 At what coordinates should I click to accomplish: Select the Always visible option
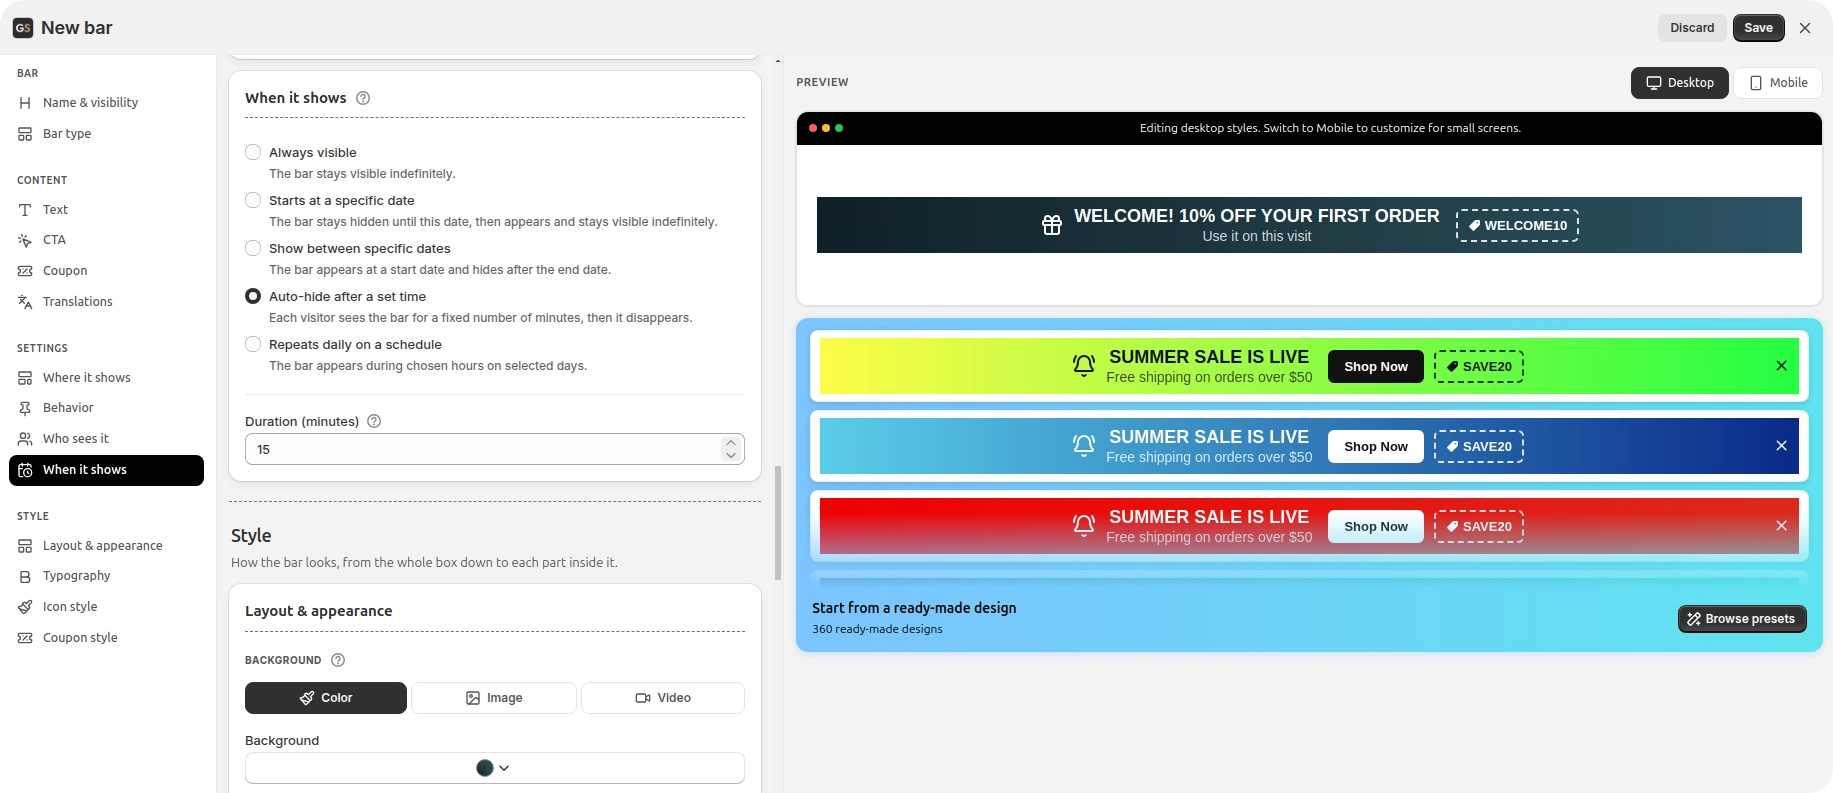(x=253, y=152)
